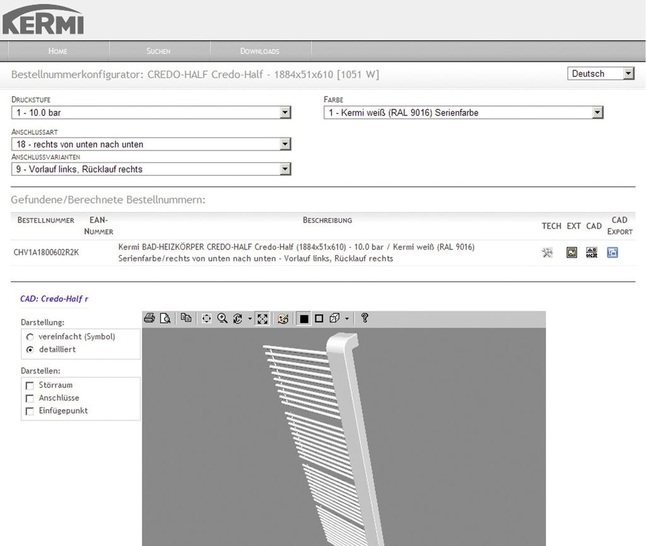Open the Anschlussart dropdown
This screenshot has width=646, height=546.
pos(151,144)
